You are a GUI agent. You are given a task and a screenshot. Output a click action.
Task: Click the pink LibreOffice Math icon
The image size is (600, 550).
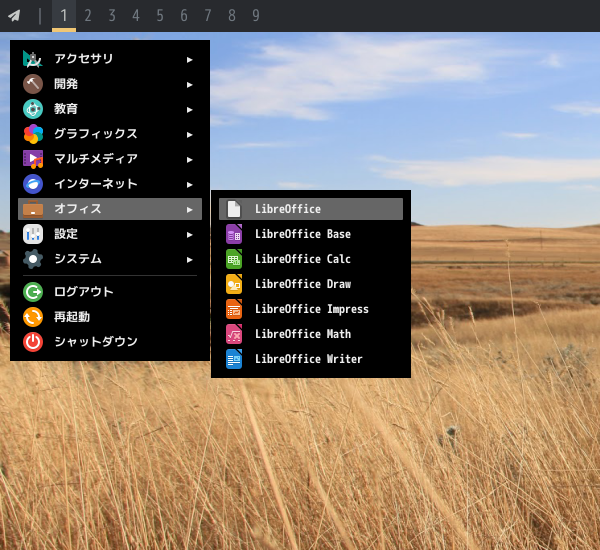[x=234, y=334]
